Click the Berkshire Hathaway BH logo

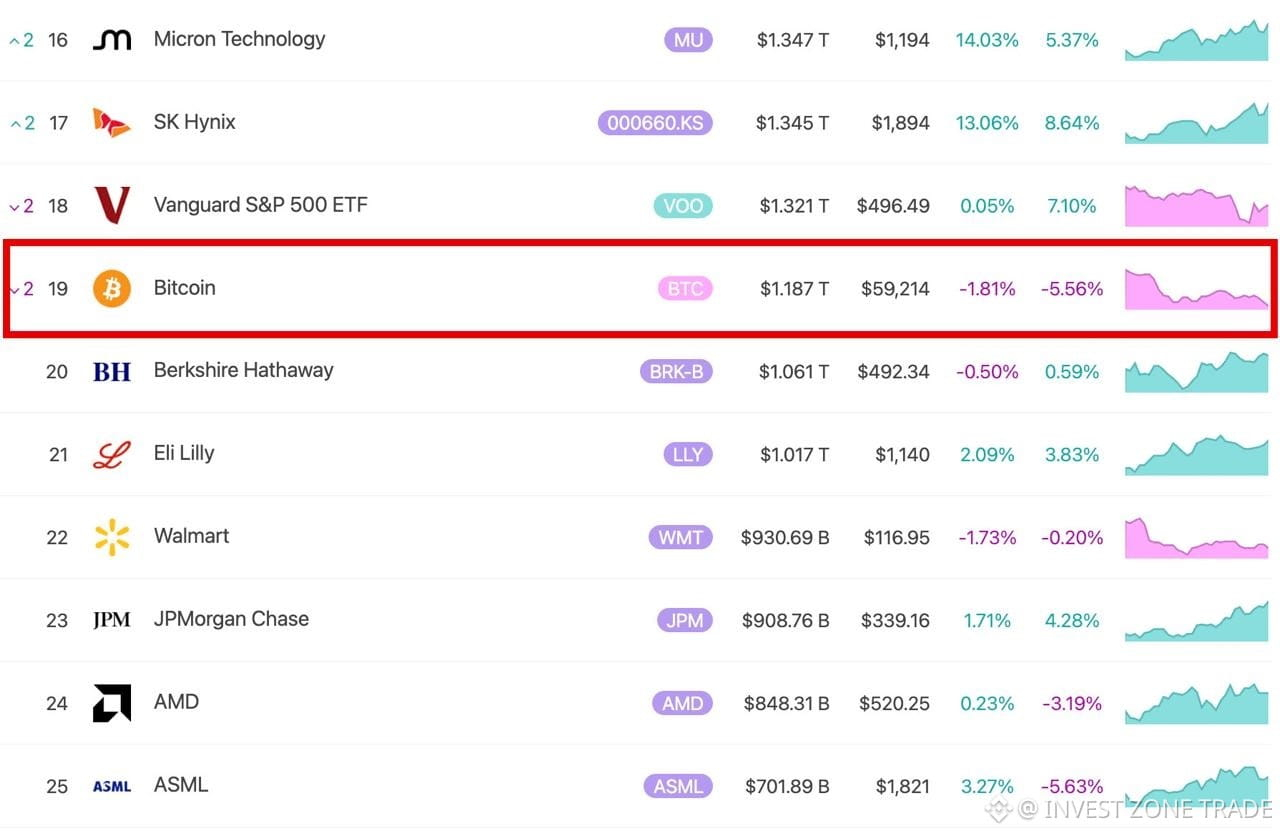tap(112, 372)
